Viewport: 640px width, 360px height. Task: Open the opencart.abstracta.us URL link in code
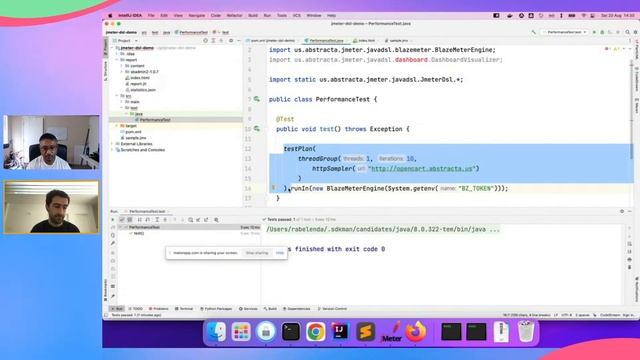point(422,168)
